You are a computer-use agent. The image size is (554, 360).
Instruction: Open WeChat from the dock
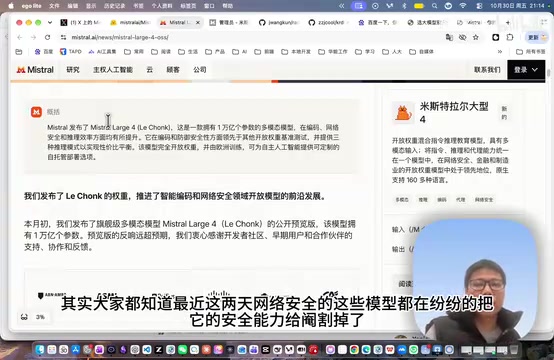coord(182,350)
